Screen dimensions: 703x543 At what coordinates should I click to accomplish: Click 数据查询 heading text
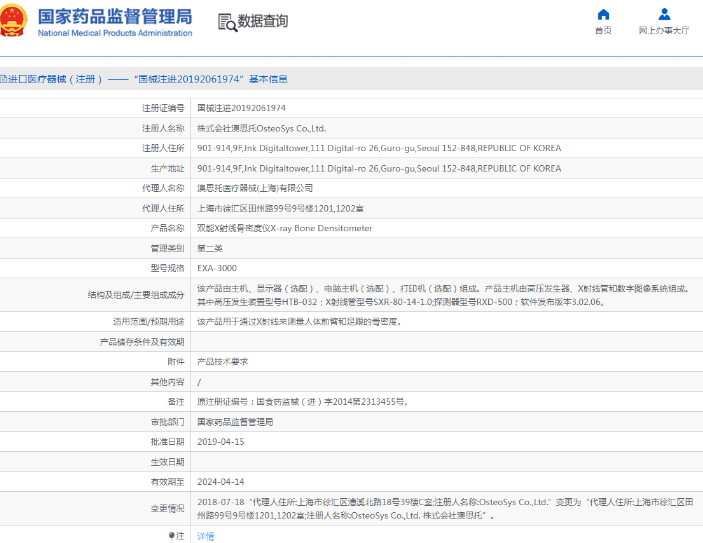coord(263,21)
